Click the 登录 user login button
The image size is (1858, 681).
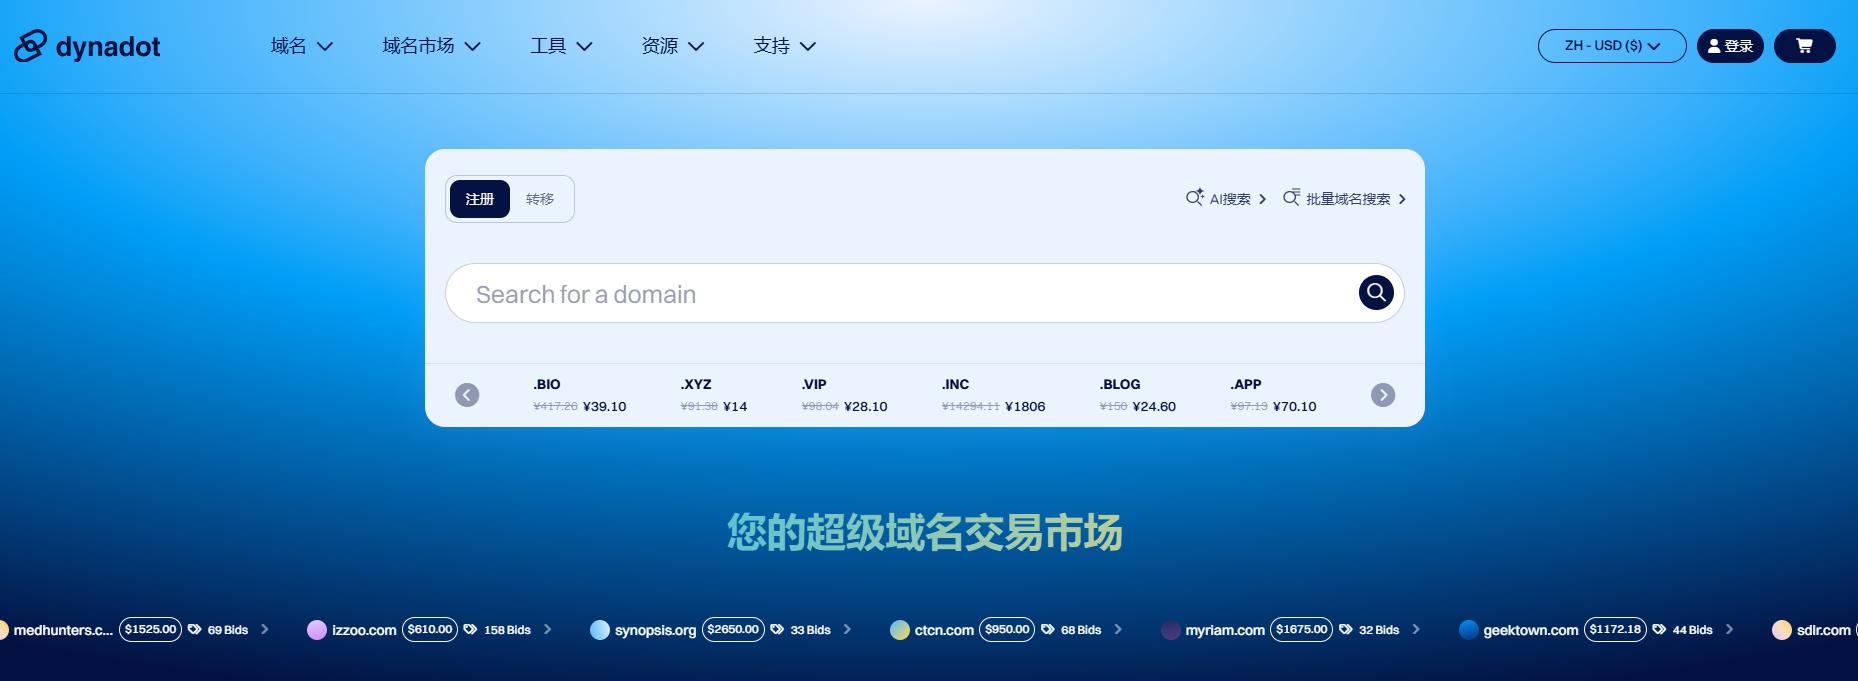click(1730, 46)
